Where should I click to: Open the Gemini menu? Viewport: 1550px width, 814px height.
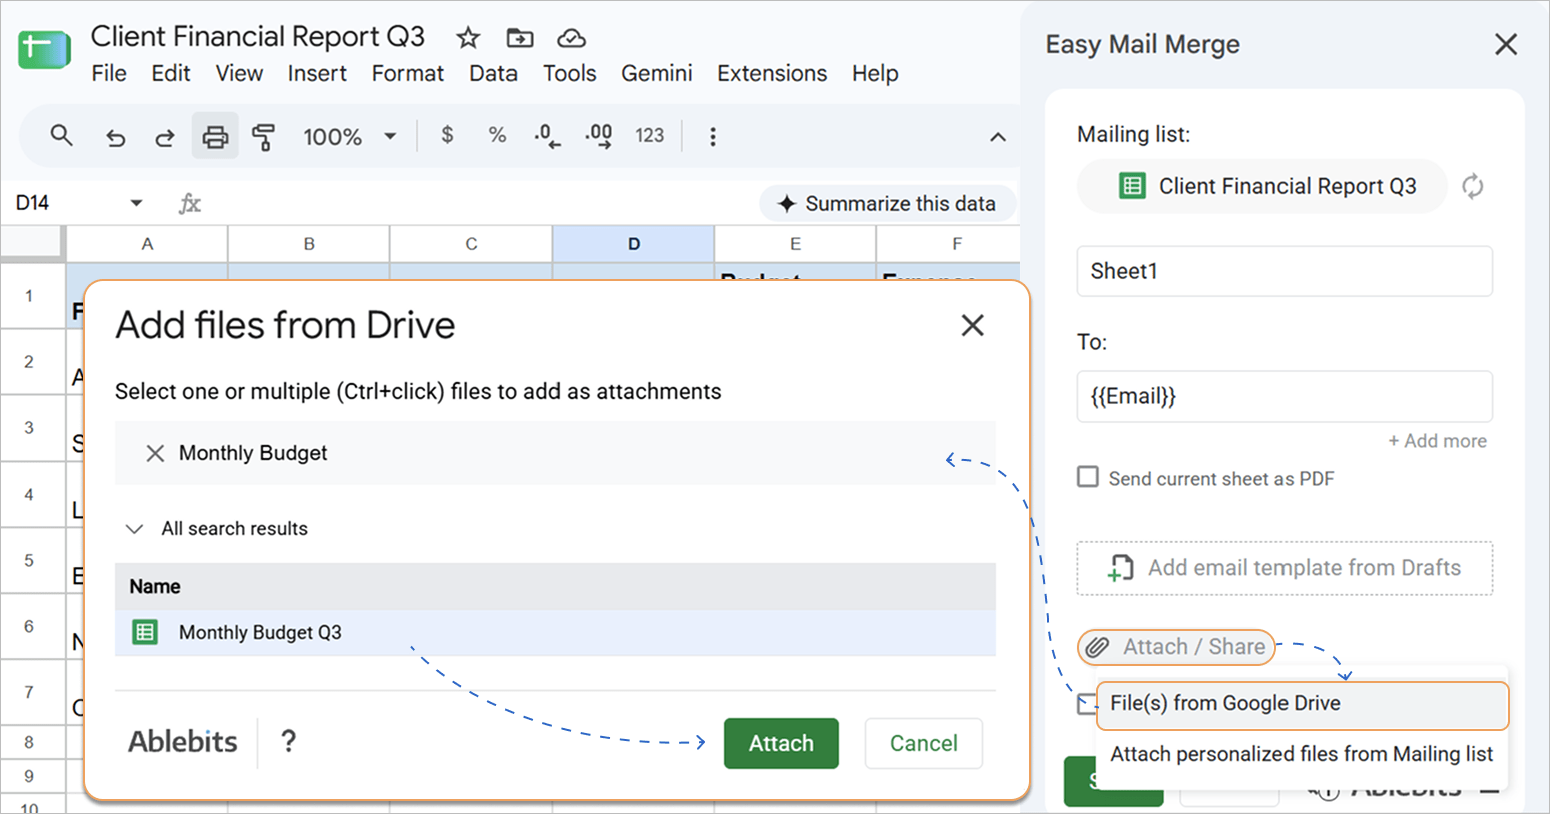pos(657,73)
